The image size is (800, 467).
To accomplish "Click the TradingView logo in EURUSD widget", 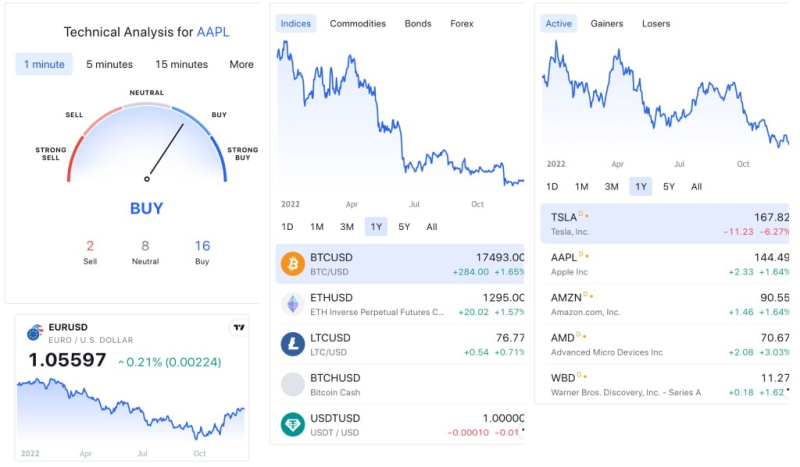I will 239,327.
